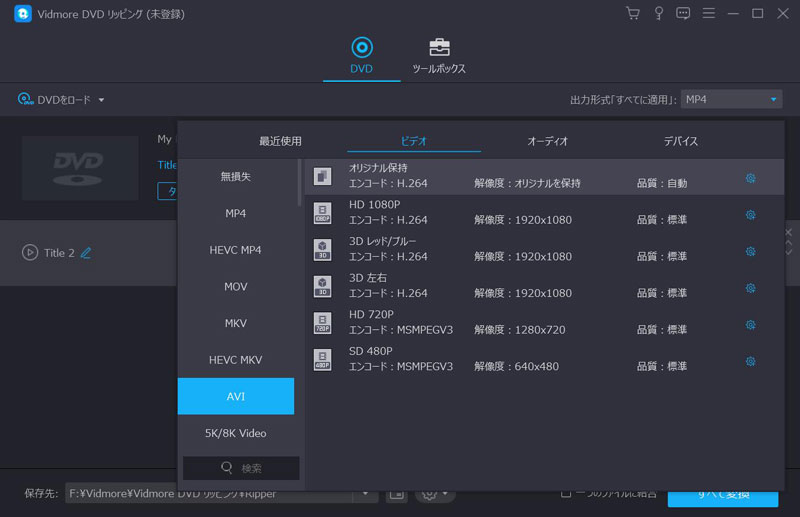The height and width of the screenshot is (517, 800).
Task: Open the MP4 output format combo box
Action: tap(731, 100)
